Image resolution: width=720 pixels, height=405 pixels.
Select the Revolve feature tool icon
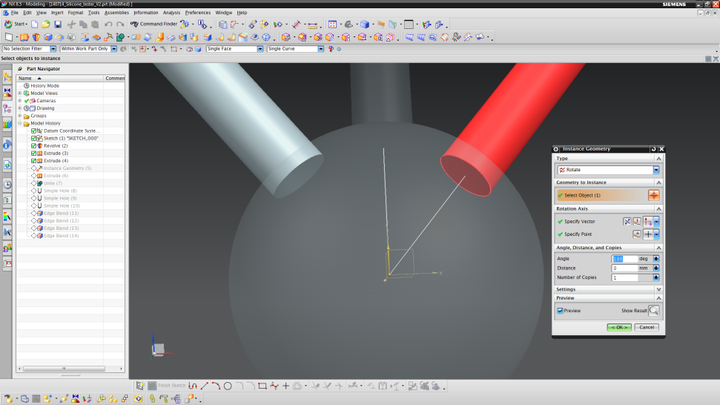pyautogui.click(x=36, y=37)
